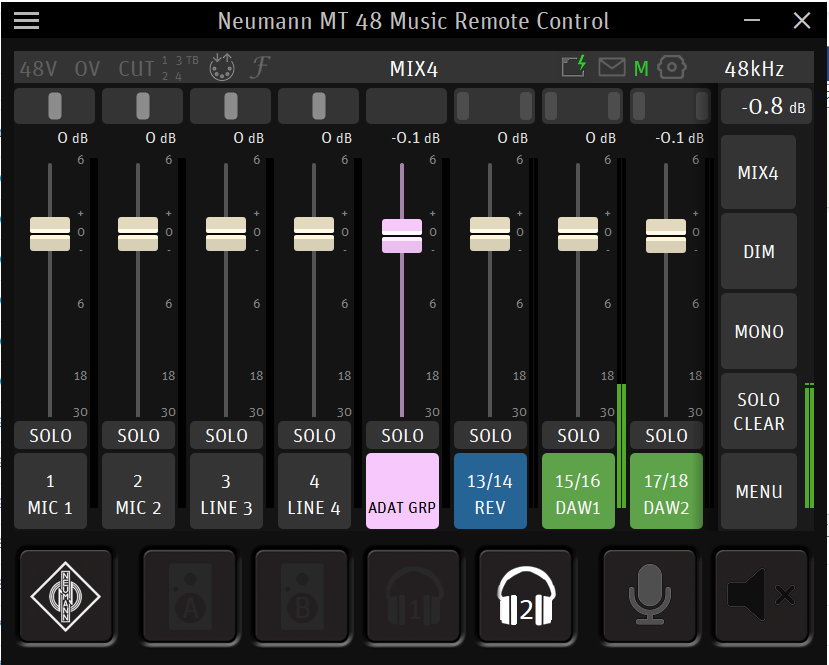This screenshot has width=829, height=665.
Task: Click the 13/14 REV fader handle
Action: point(490,234)
